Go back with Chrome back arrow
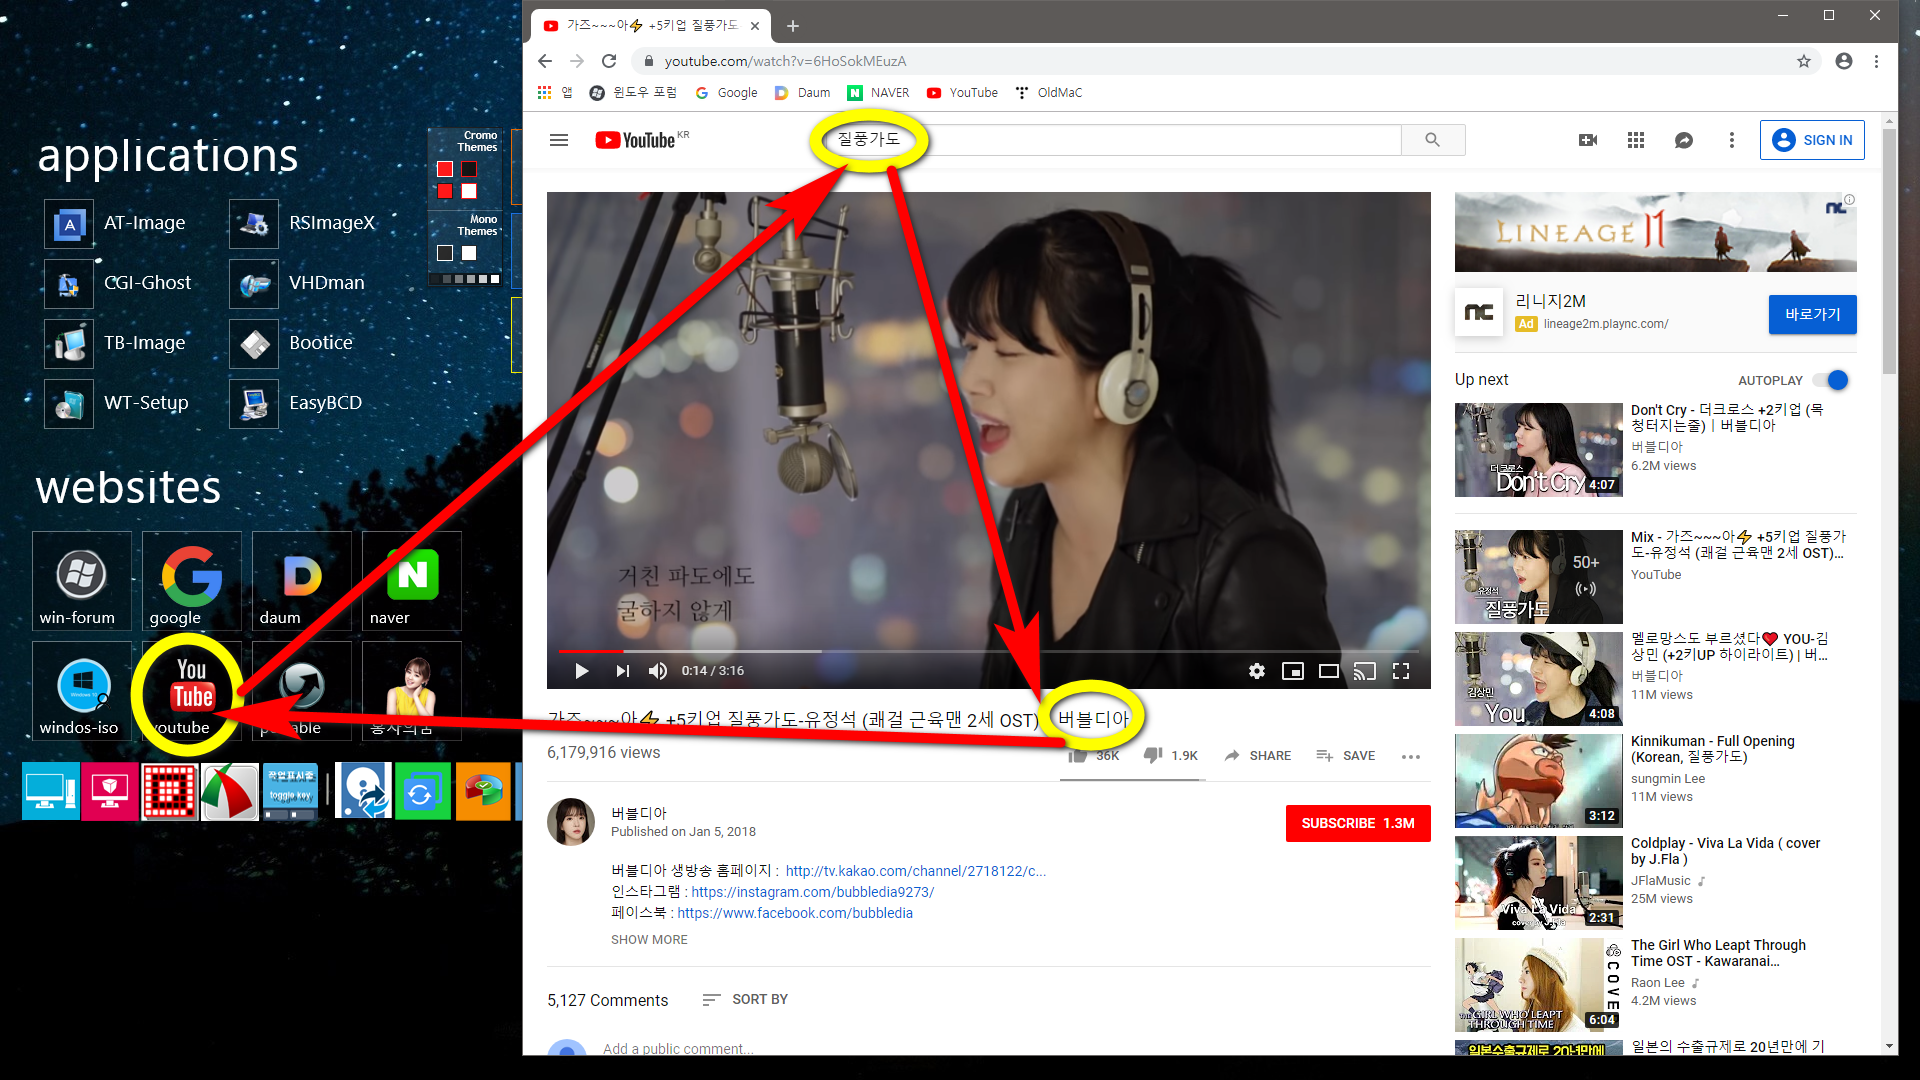Screen dimensions: 1920x1080 coord(545,61)
